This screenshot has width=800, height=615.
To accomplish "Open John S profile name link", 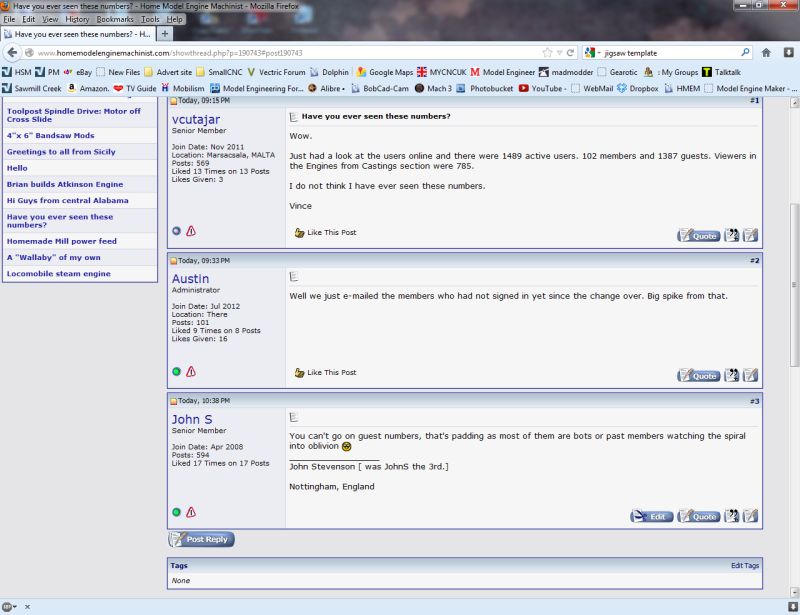I will pos(192,420).
